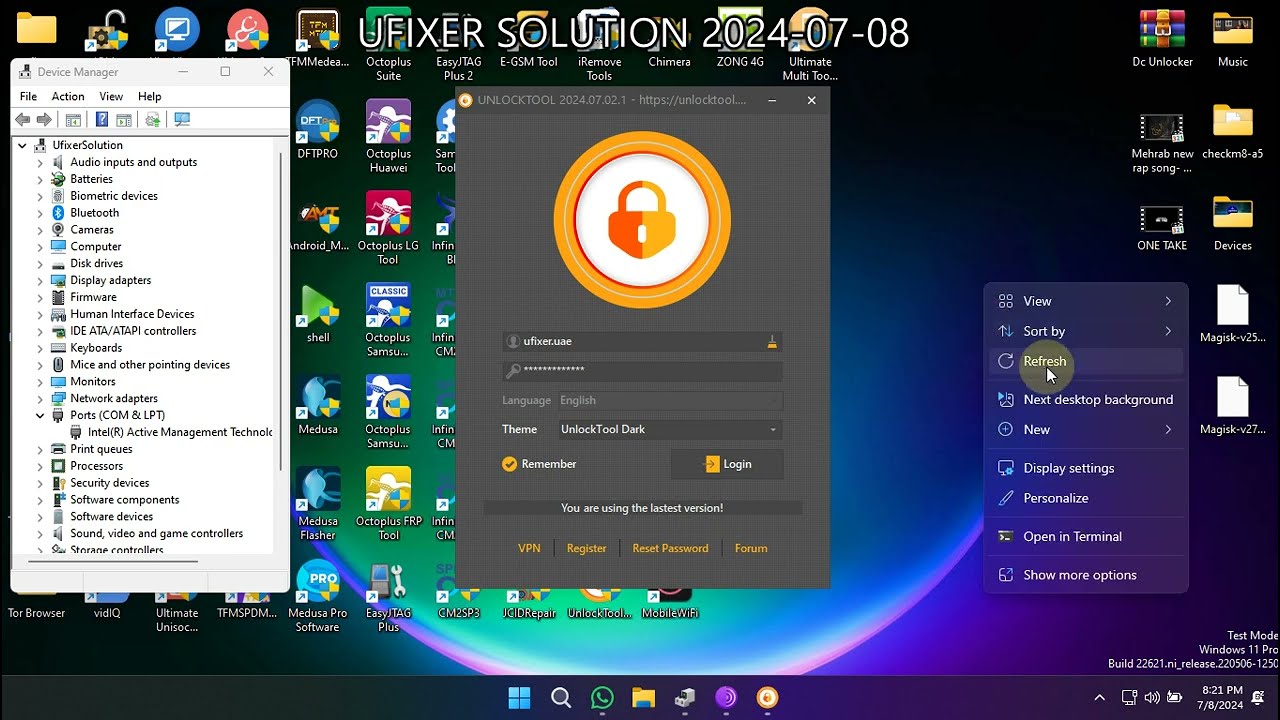Click the UnlockTool taskbar icon

(767, 697)
